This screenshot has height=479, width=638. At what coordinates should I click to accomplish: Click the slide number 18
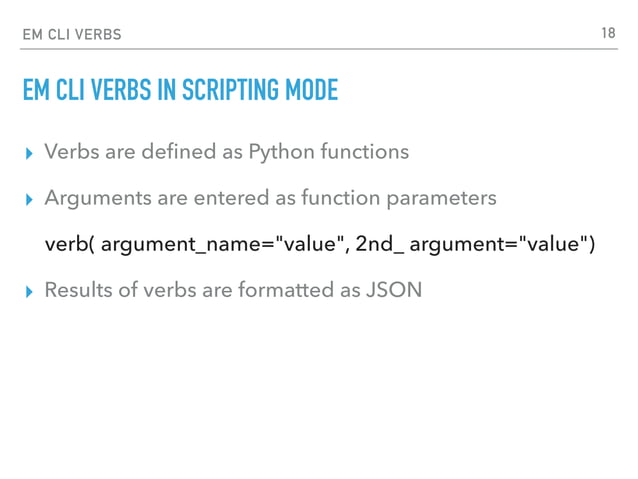[607, 33]
